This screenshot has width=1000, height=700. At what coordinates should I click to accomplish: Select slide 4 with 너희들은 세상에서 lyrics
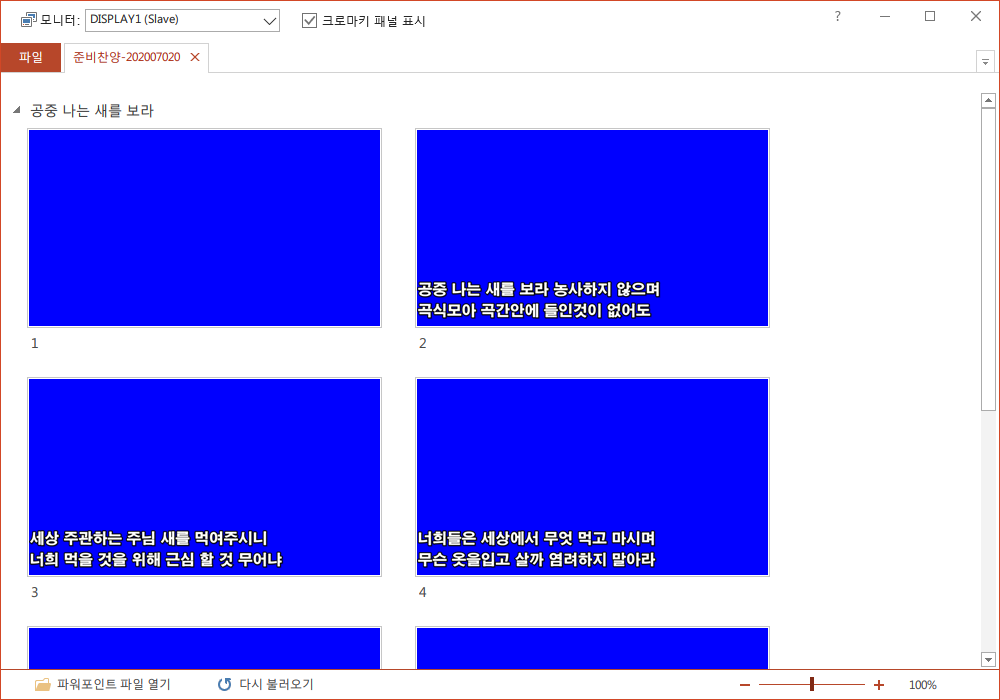(x=592, y=477)
